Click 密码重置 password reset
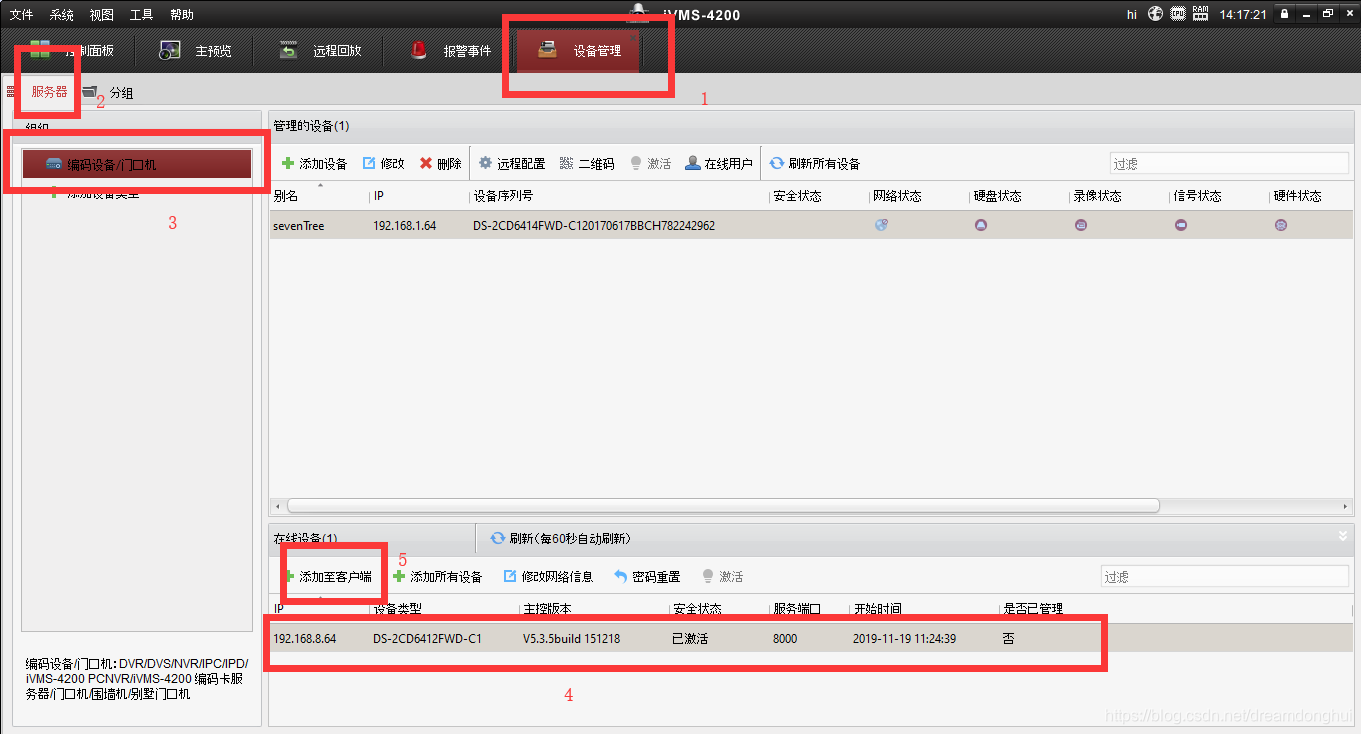 (x=647, y=577)
